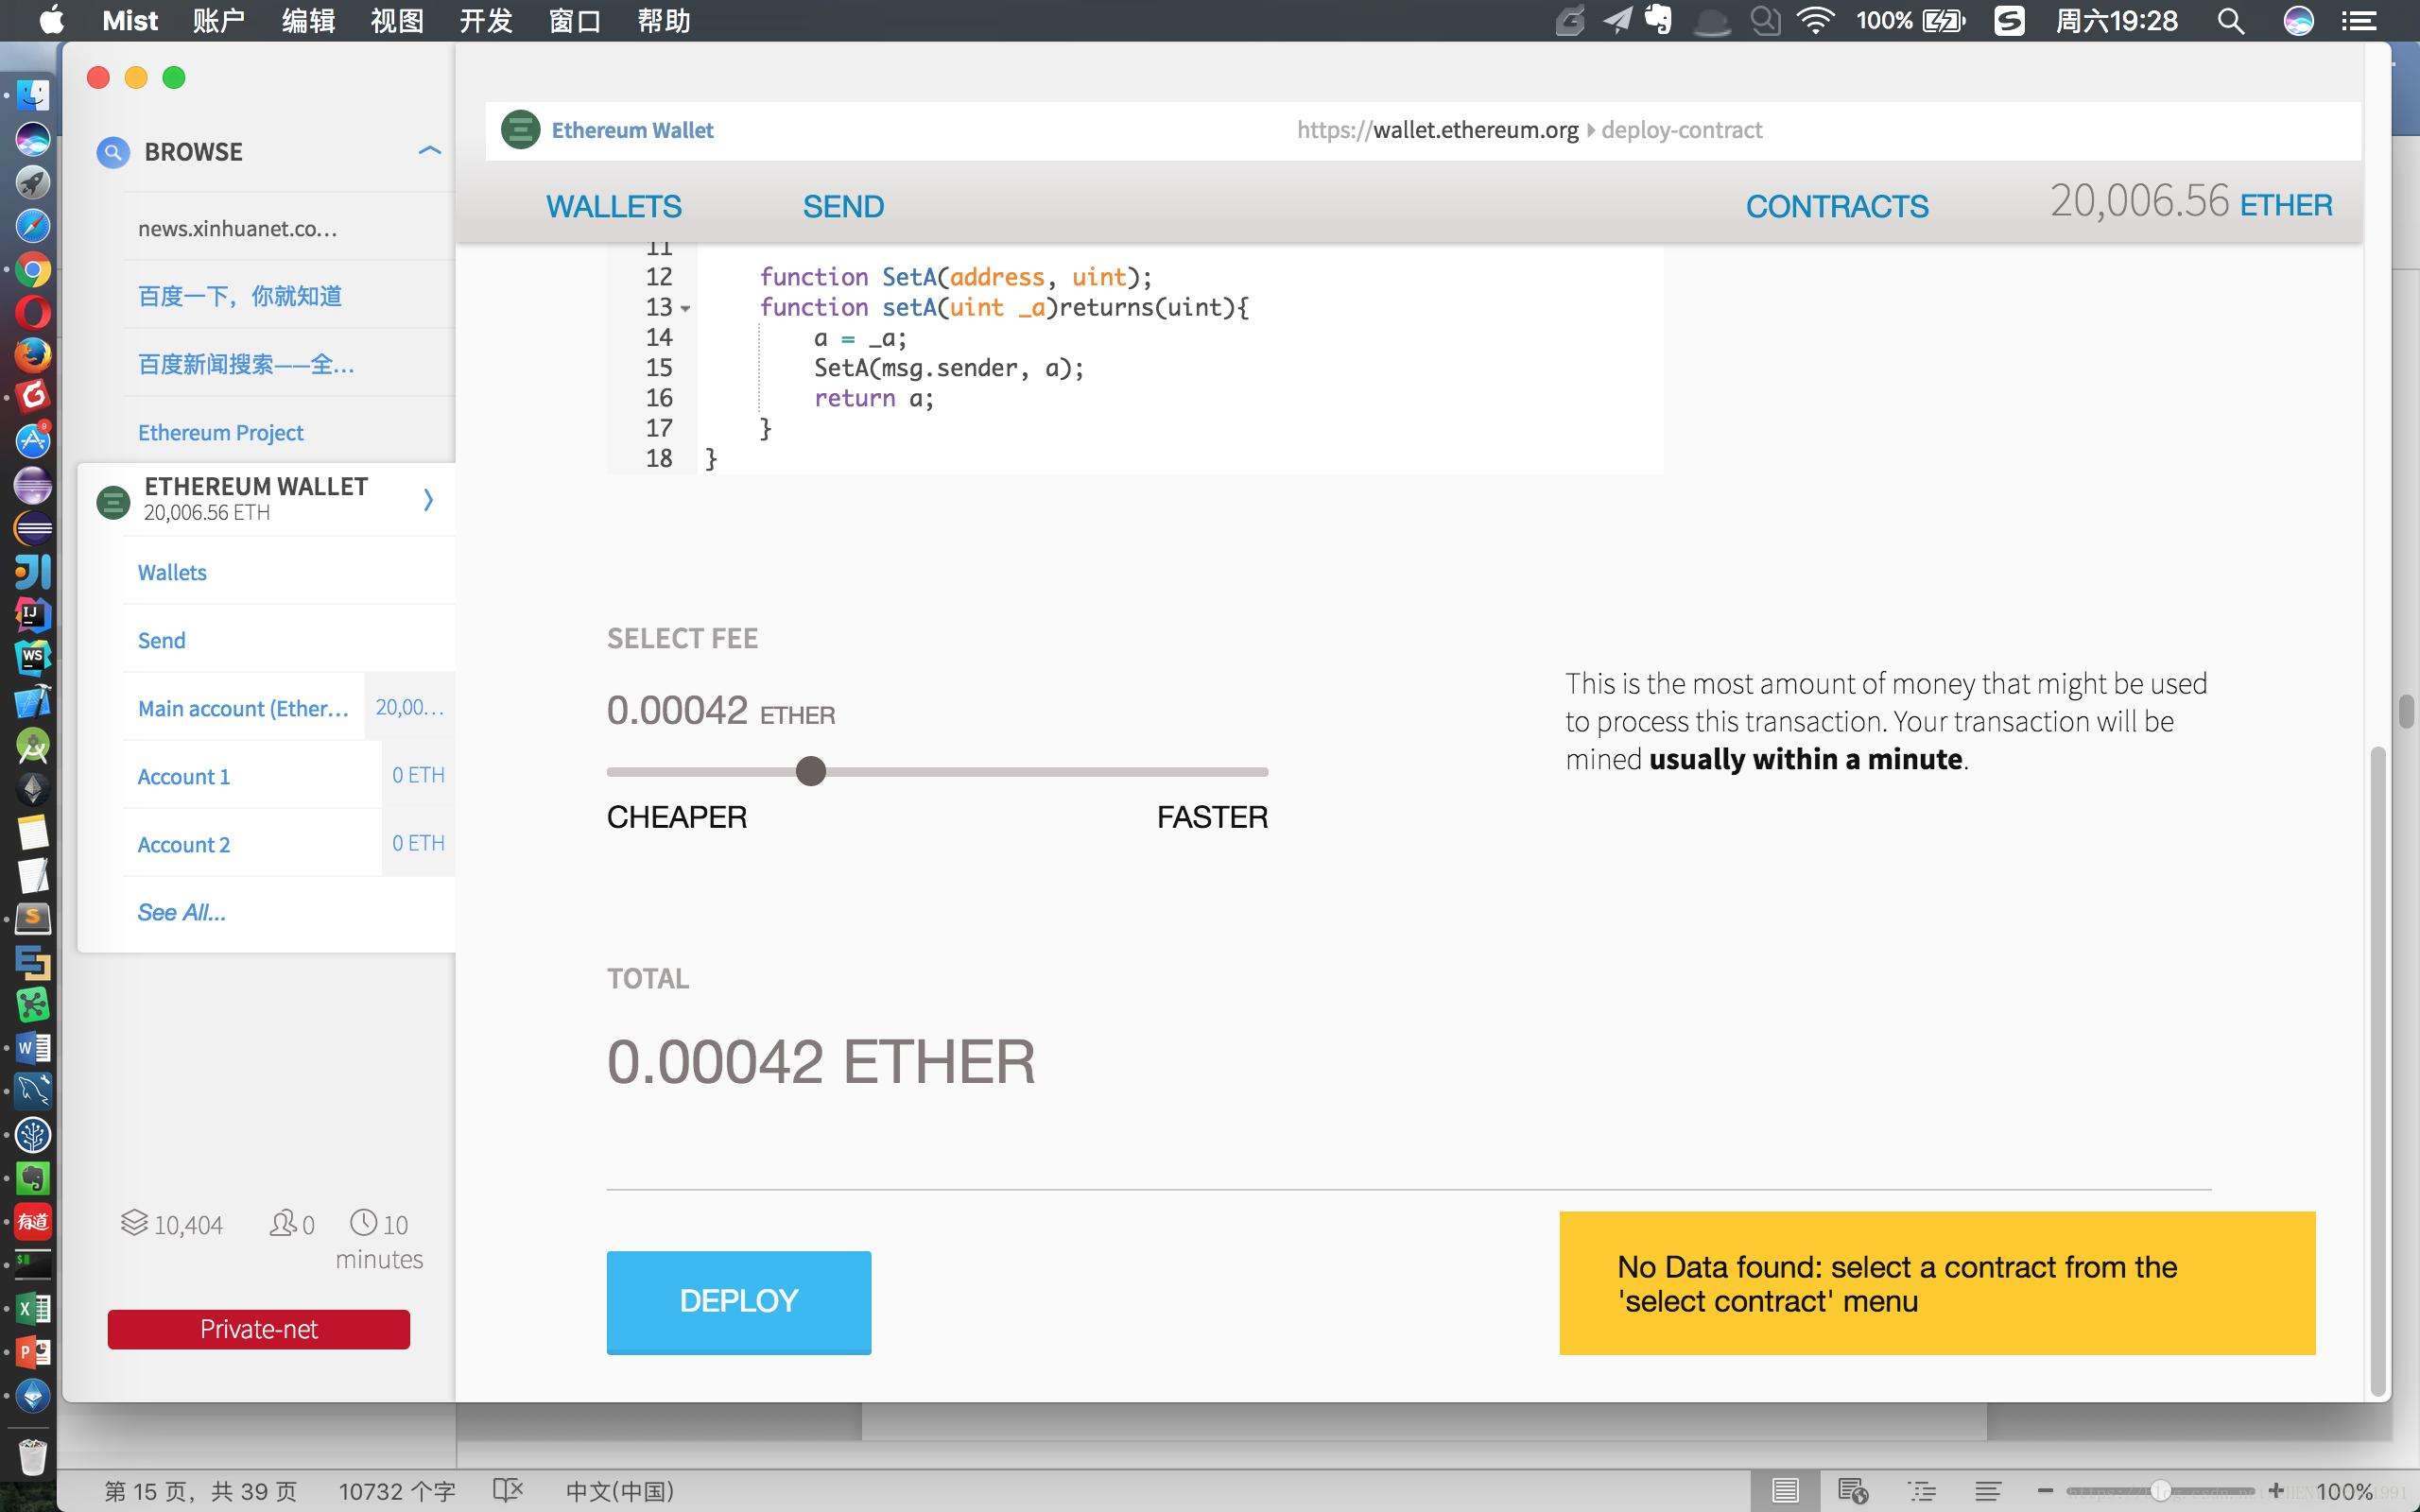Viewport: 2420px width, 1512px height.
Task: Open Youdao dictionary icon in dock
Action: 33,1221
